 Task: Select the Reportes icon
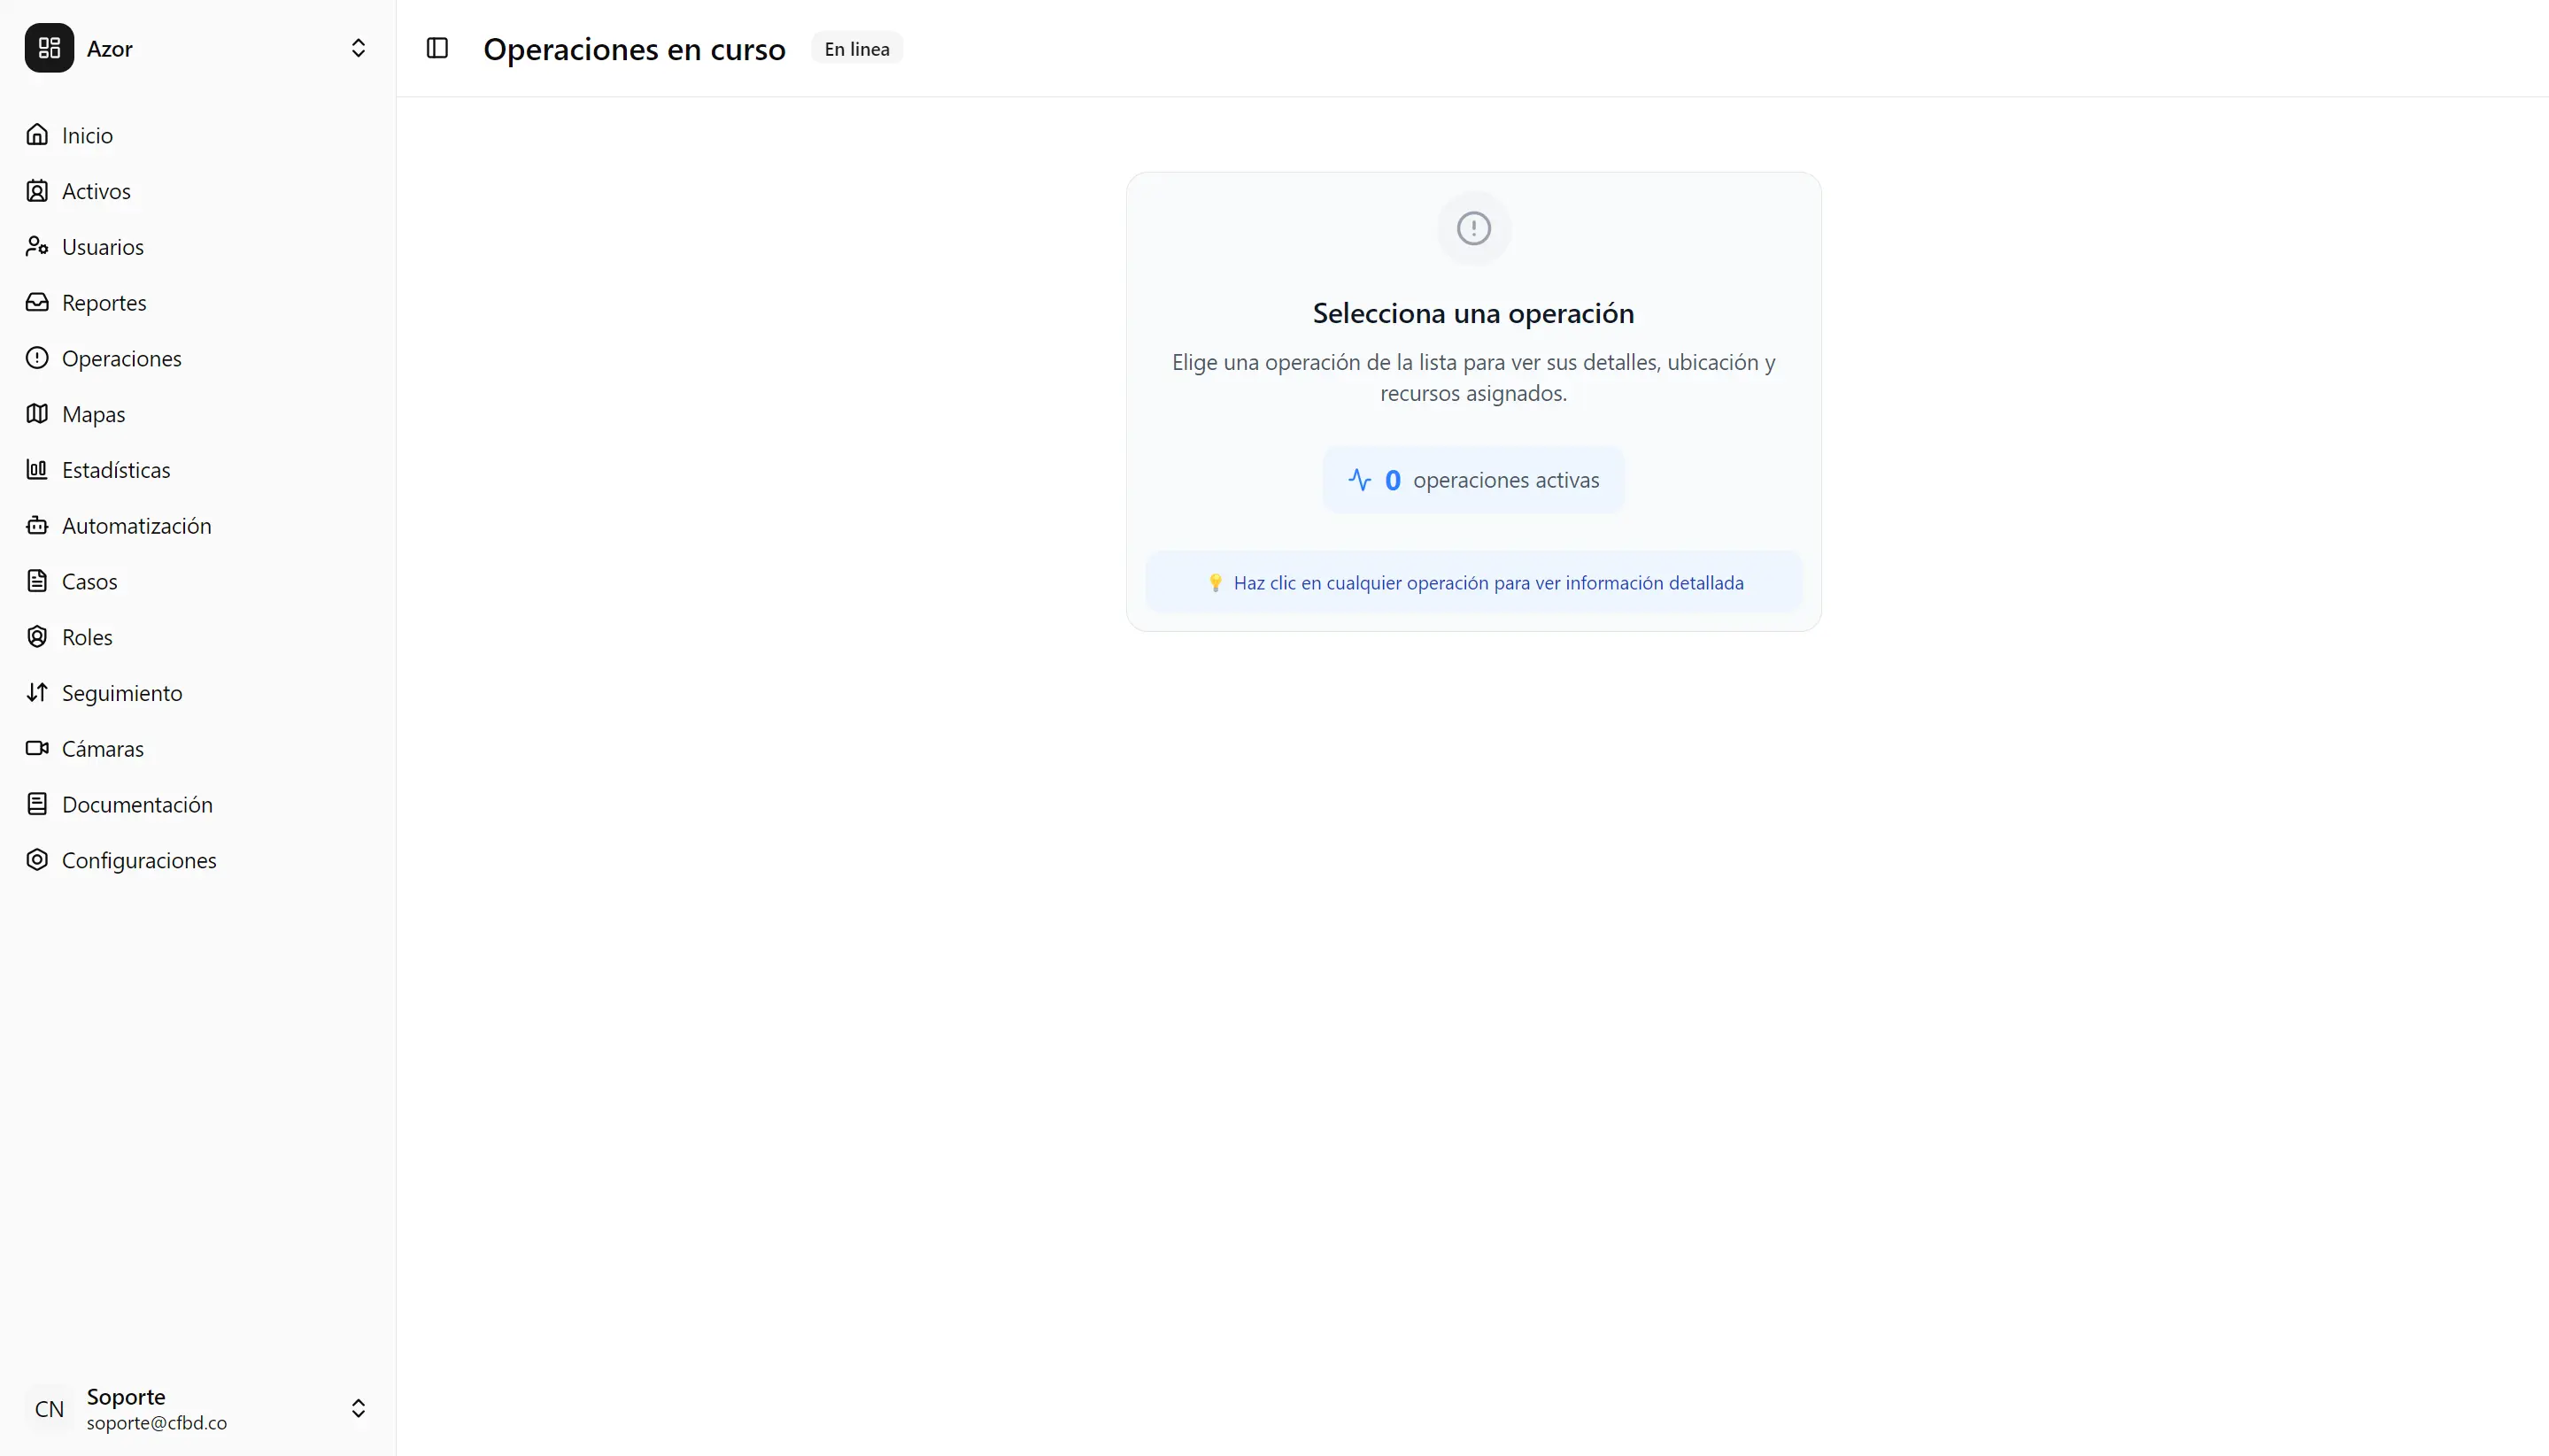click(x=37, y=302)
